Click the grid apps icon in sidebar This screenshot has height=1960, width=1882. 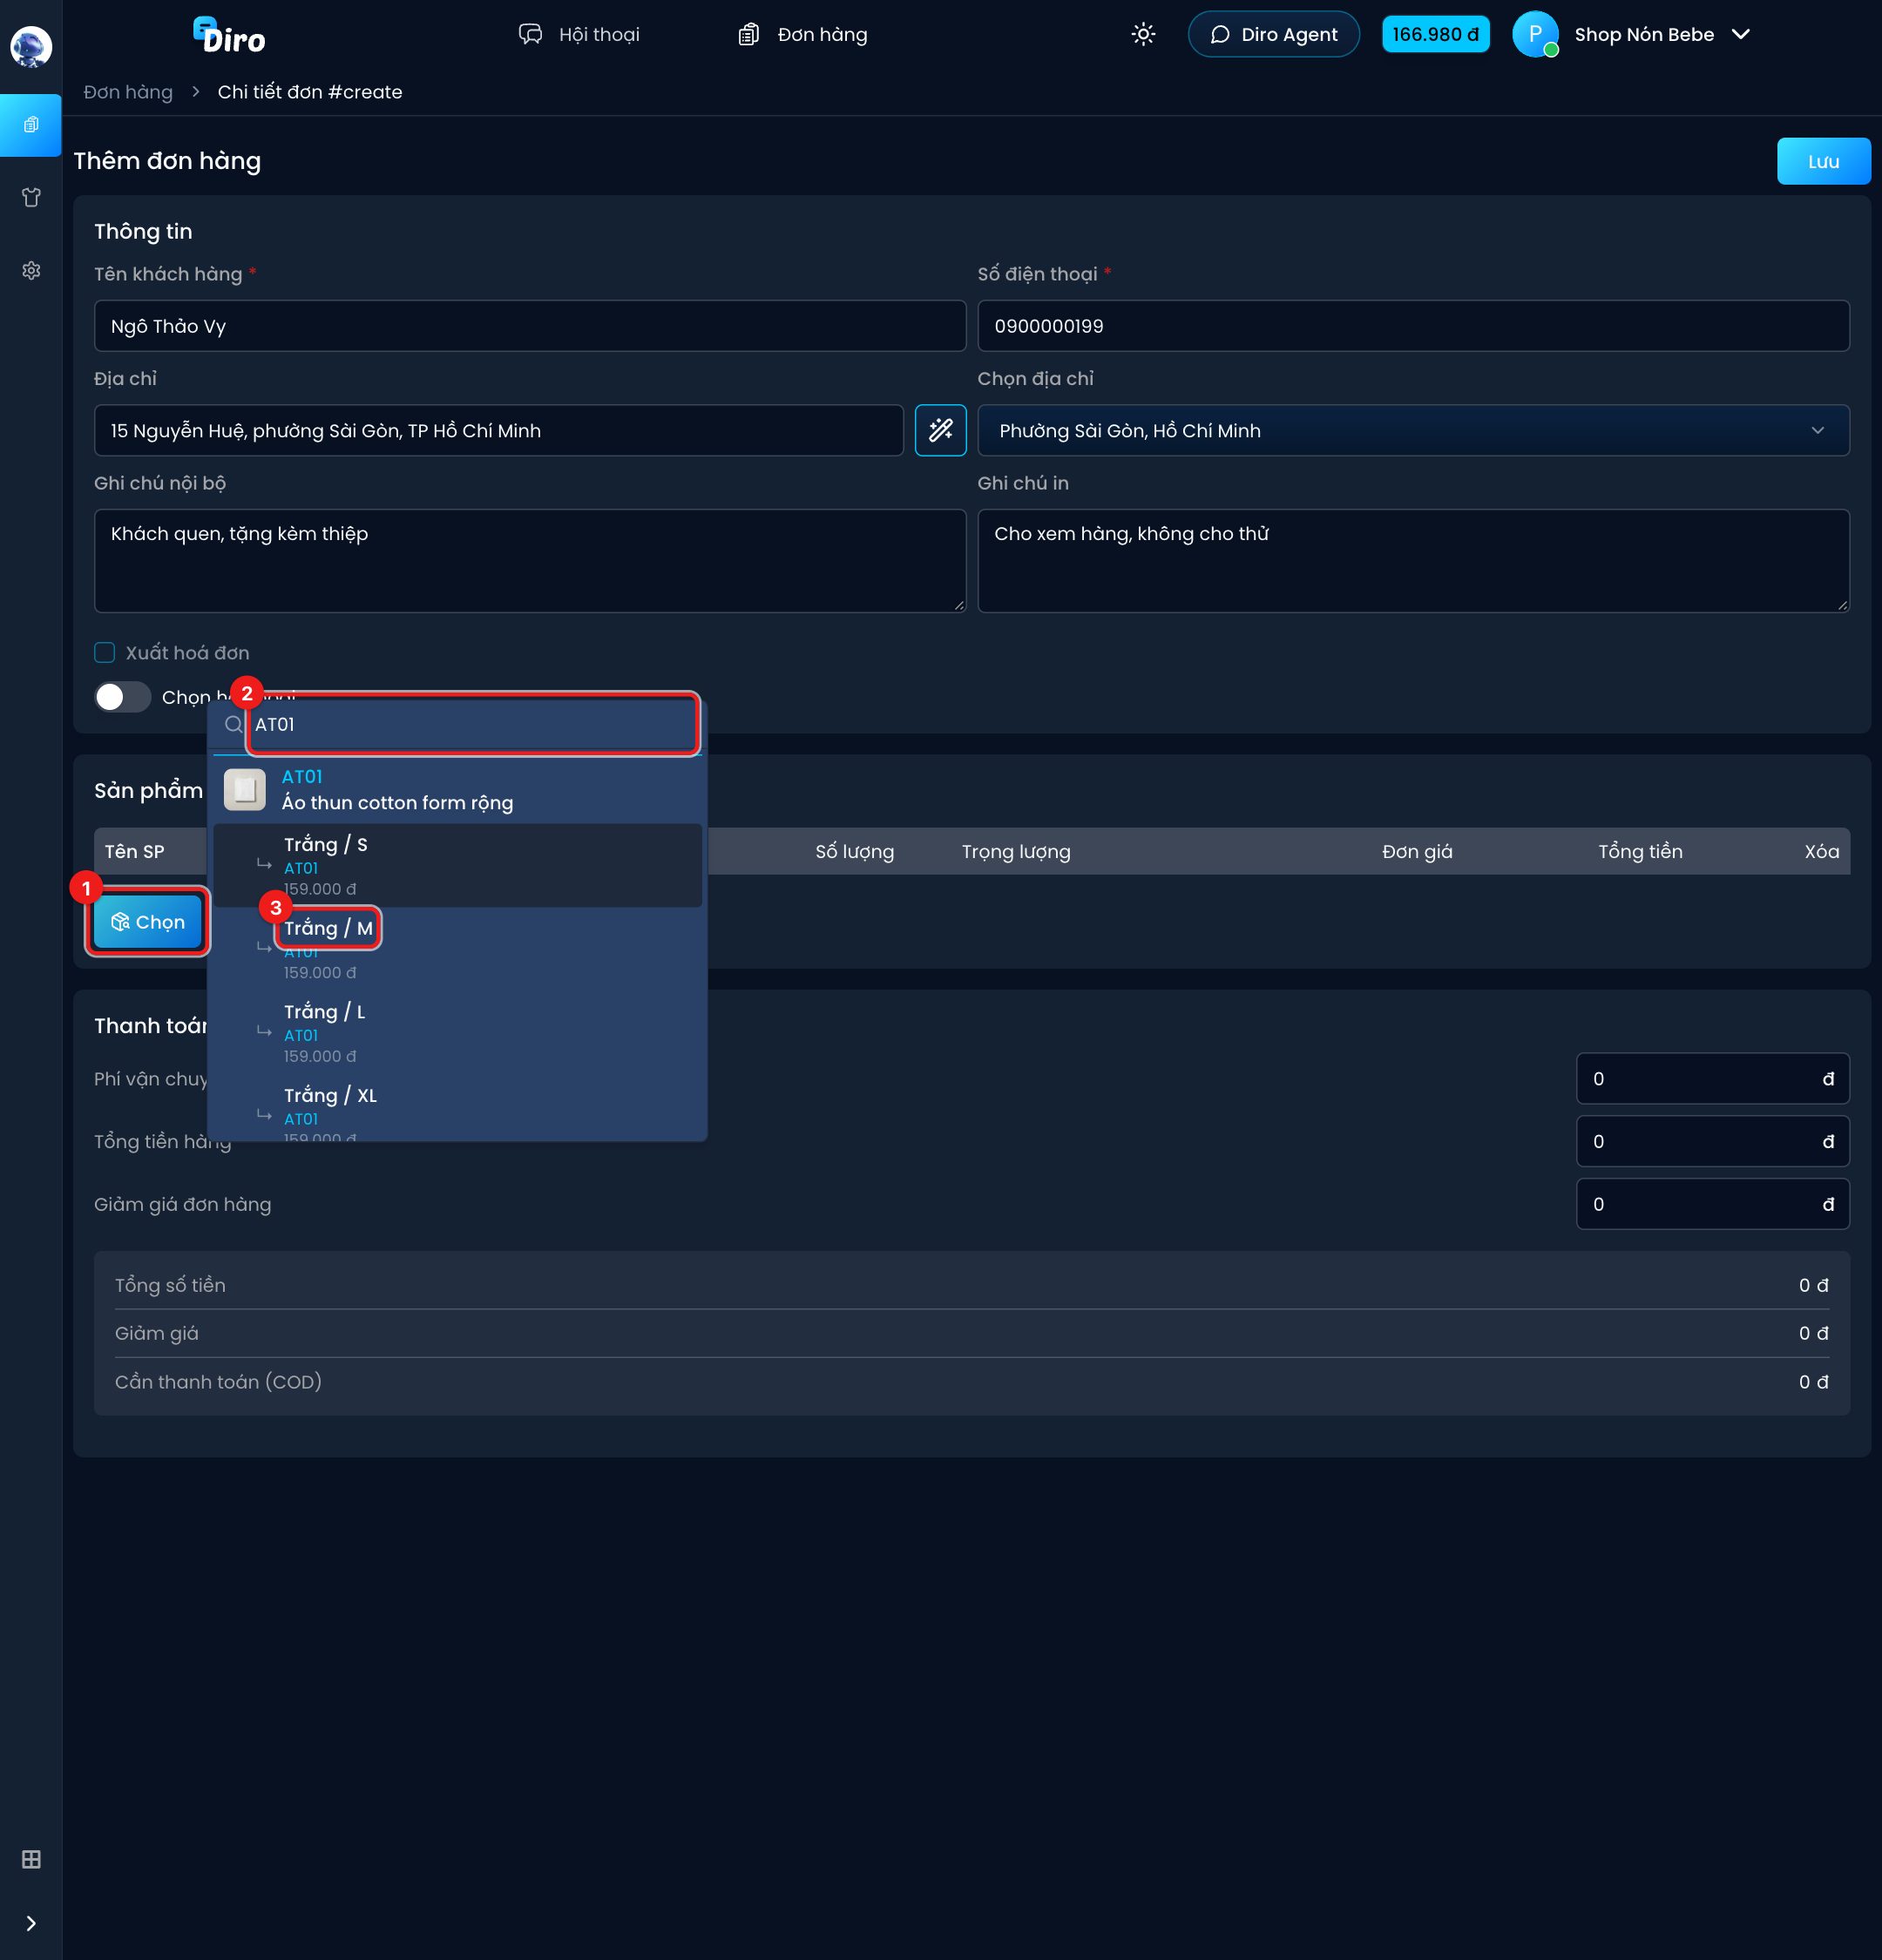click(31, 1859)
